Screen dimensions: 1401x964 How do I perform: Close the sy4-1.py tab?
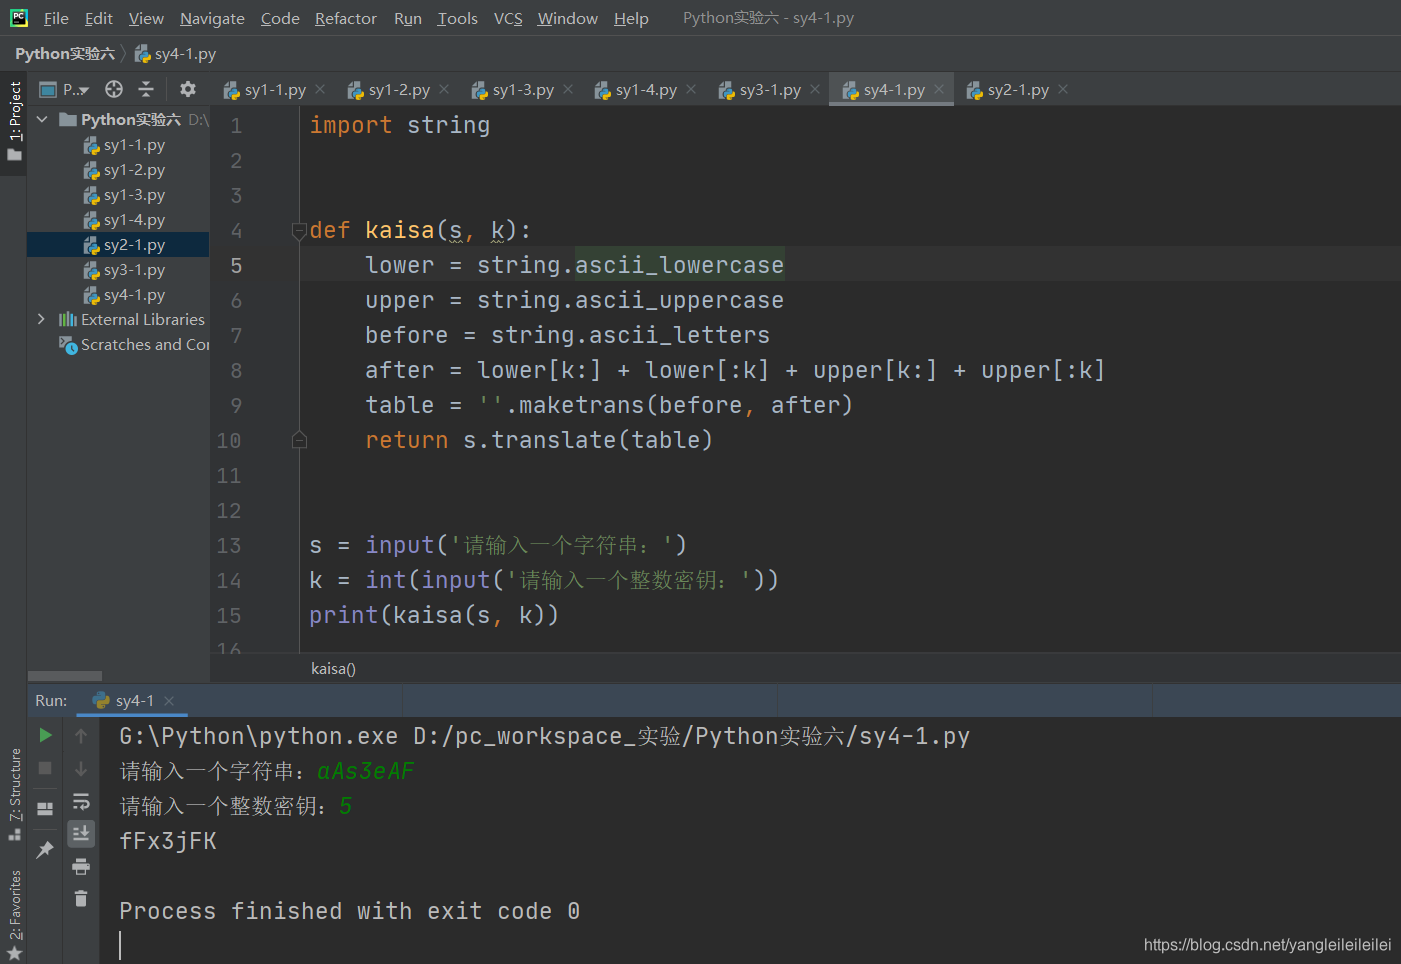pyautogui.click(x=939, y=89)
